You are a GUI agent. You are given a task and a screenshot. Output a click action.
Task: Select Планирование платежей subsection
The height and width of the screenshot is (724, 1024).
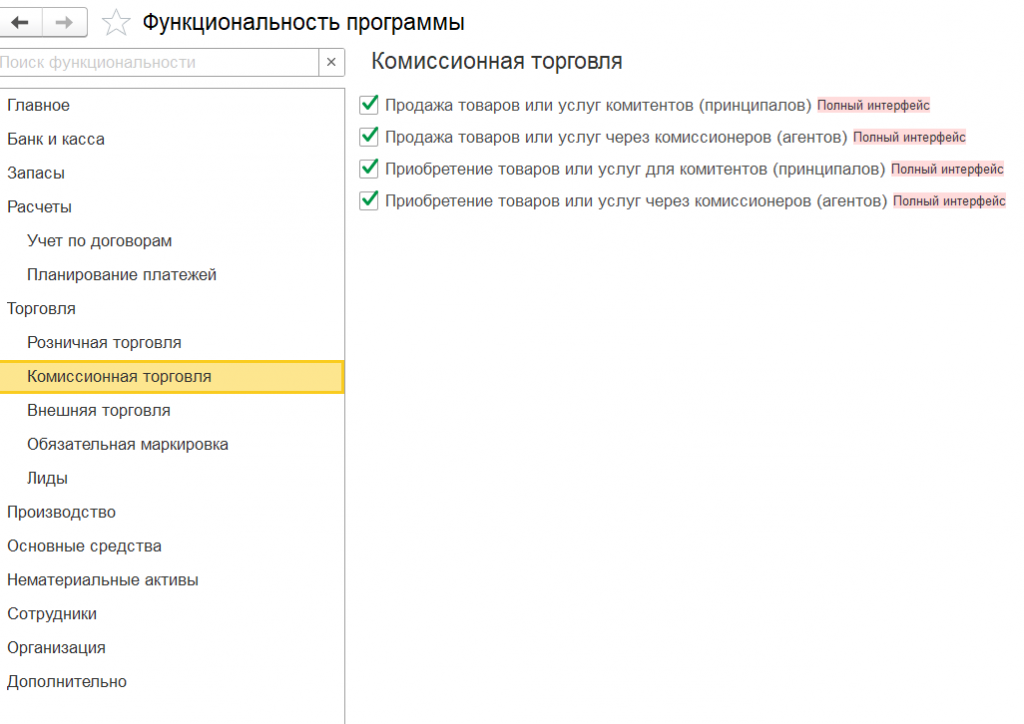[122, 275]
